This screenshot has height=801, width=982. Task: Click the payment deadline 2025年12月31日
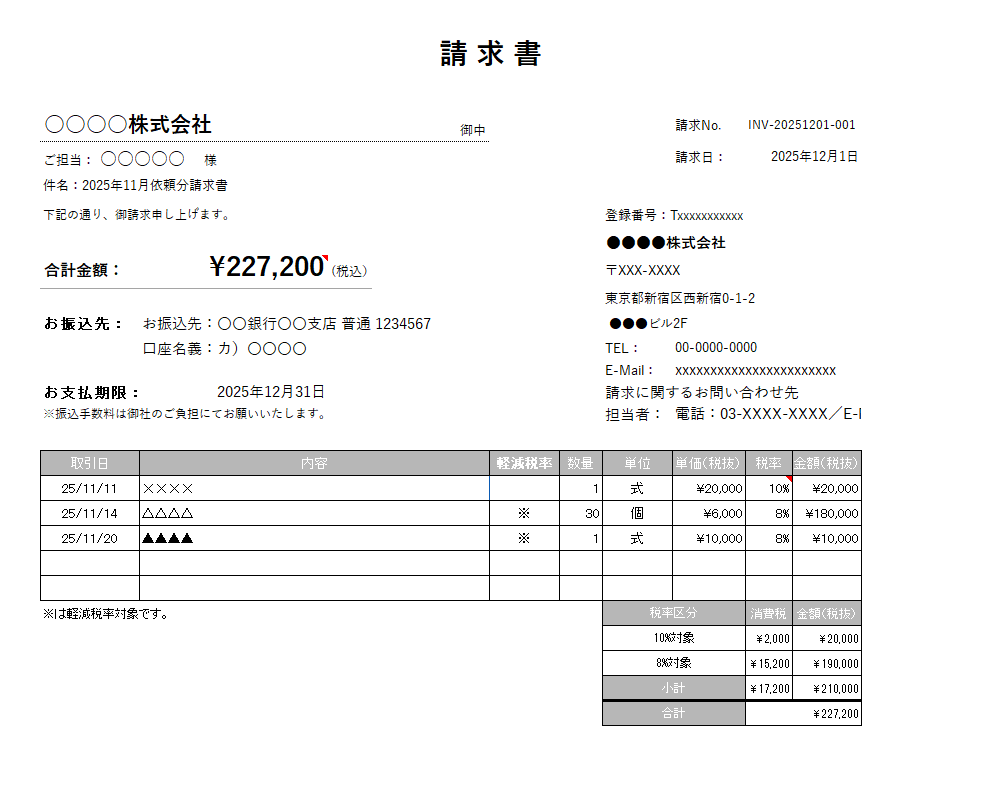pos(270,392)
